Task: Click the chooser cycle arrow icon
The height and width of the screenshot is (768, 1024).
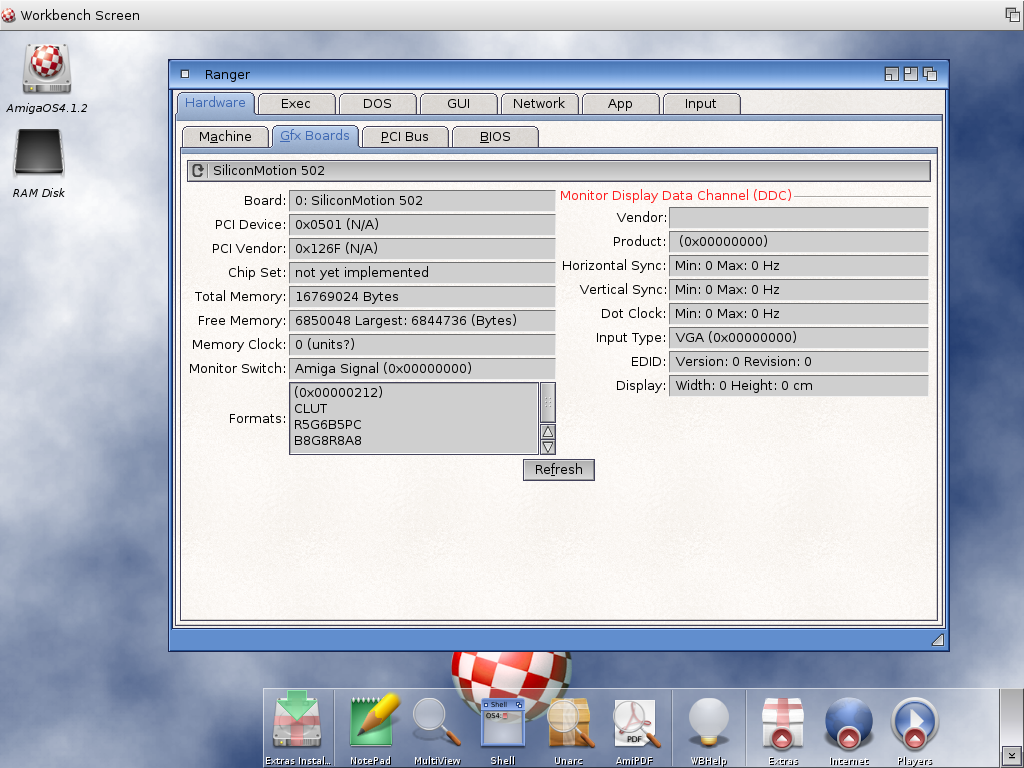Action: point(197,170)
